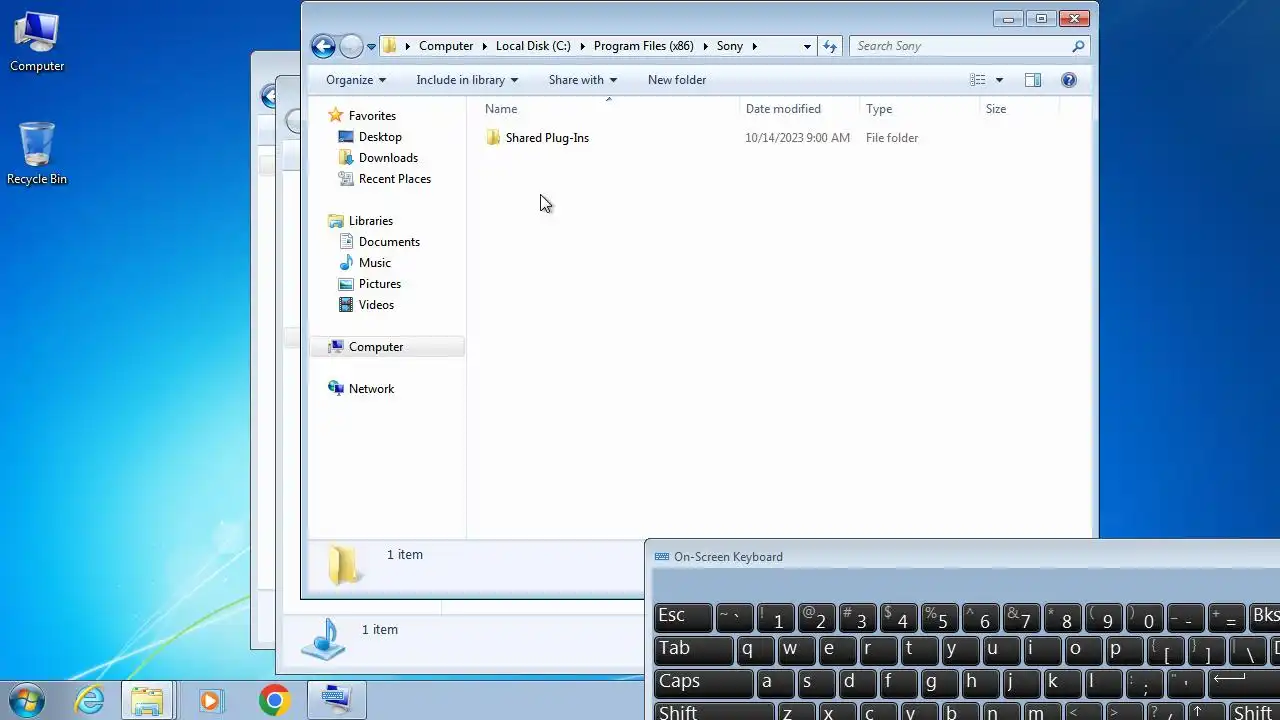This screenshot has height=720, width=1280.
Task: Toggle the Caps key on the On-Screen Keyboard
Action: coord(704,683)
